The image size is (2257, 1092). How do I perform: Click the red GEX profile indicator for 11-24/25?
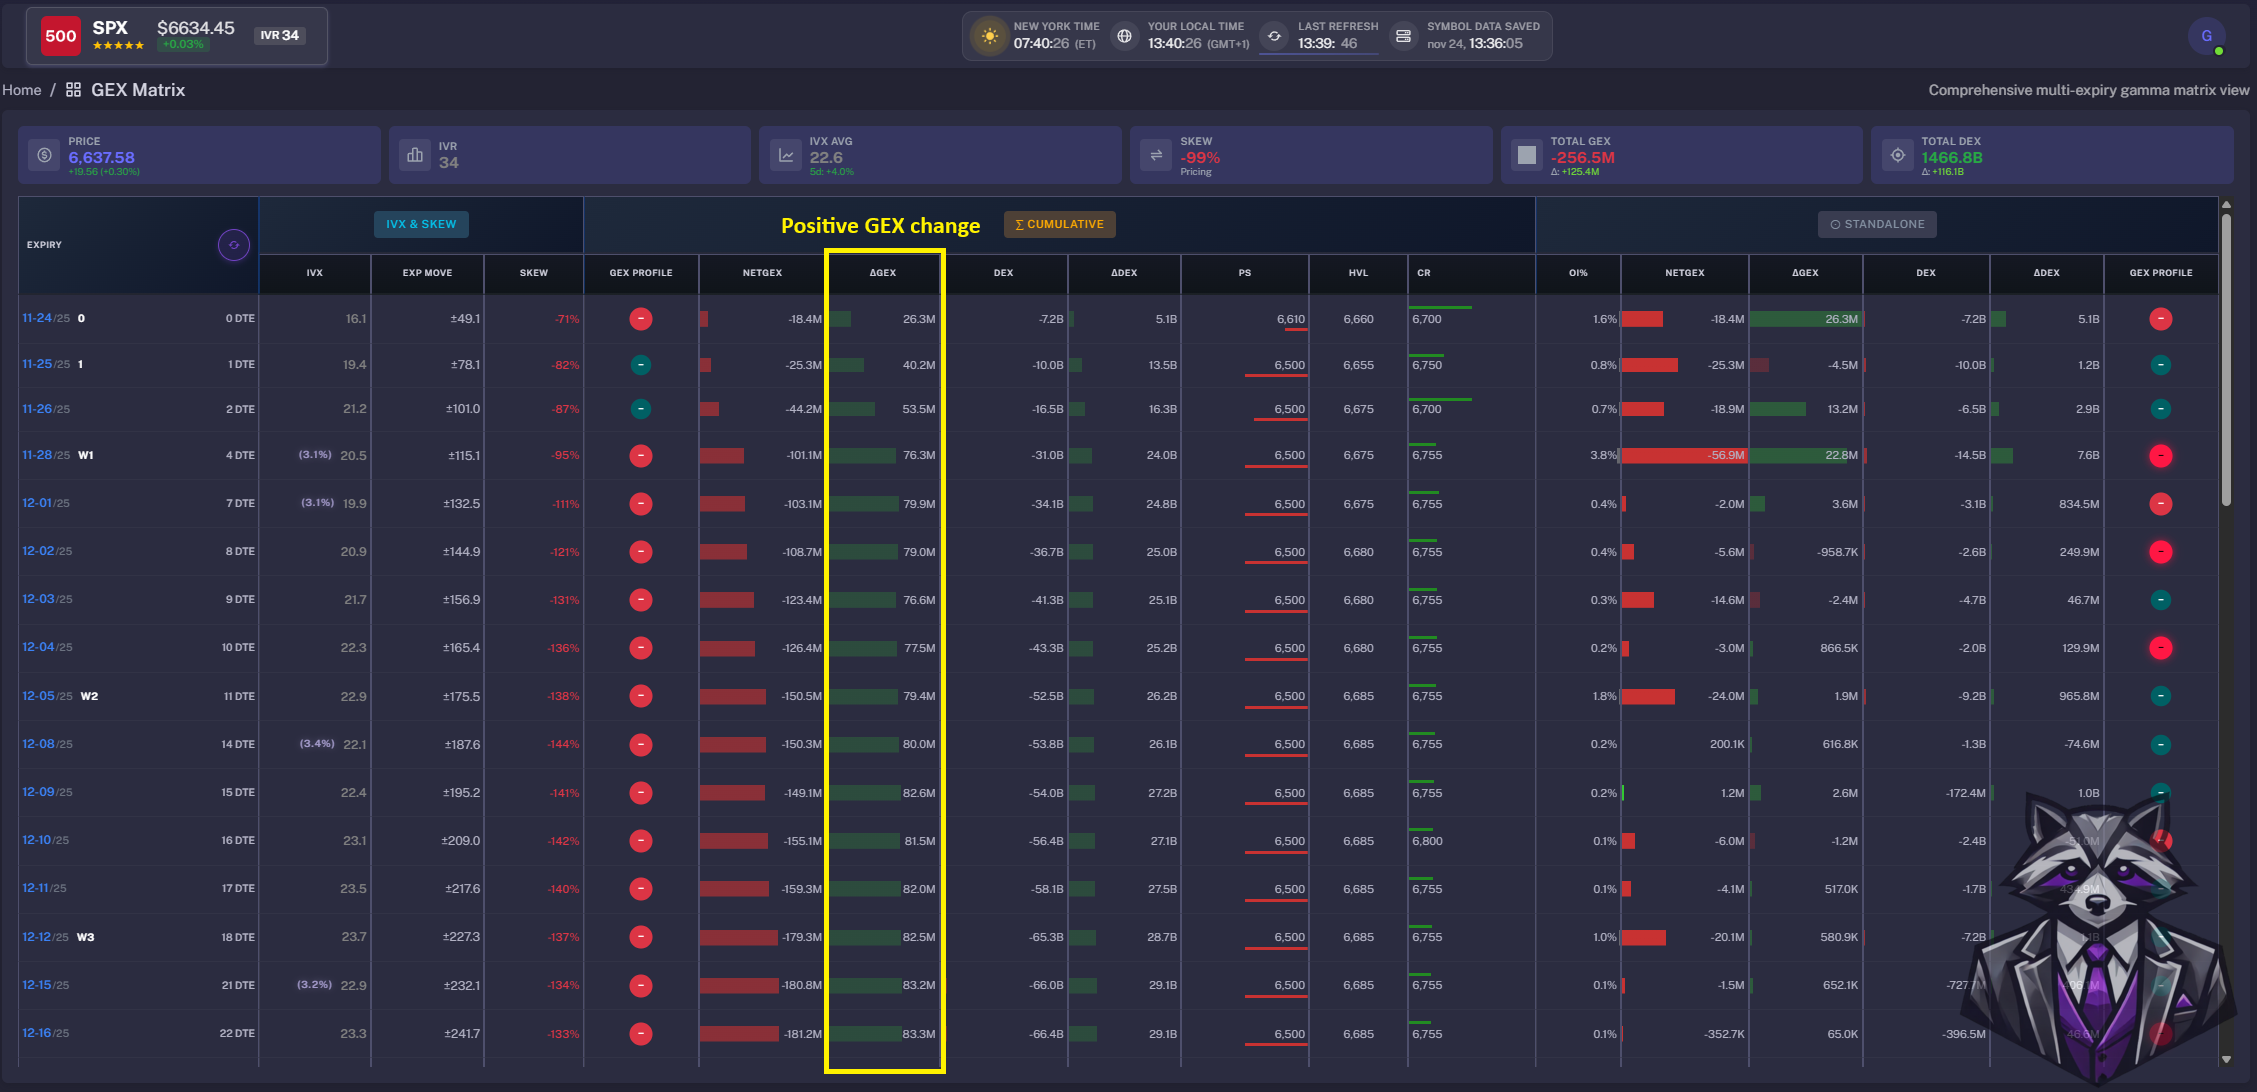click(x=641, y=319)
